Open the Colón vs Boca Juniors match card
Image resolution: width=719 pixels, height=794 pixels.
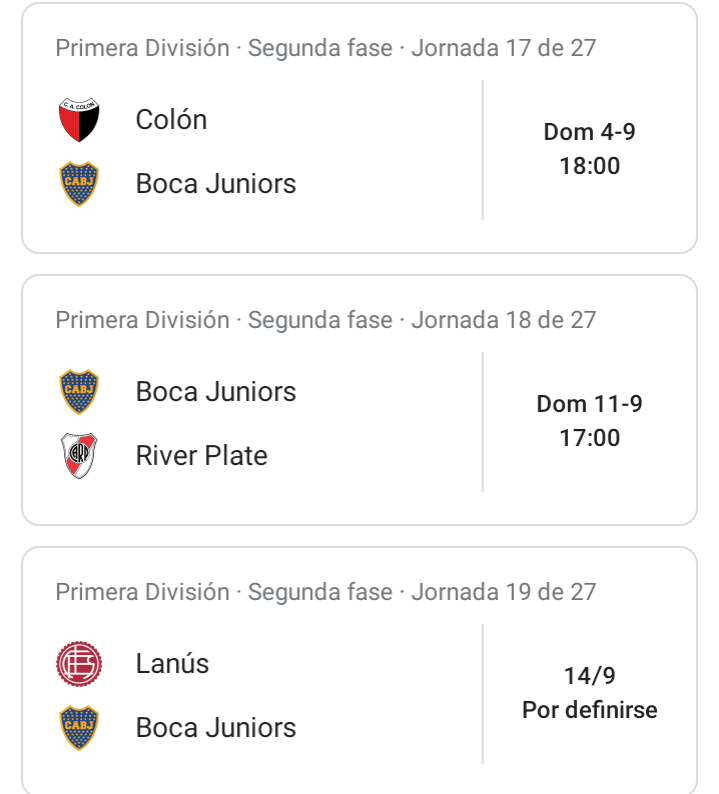coord(360,128)
